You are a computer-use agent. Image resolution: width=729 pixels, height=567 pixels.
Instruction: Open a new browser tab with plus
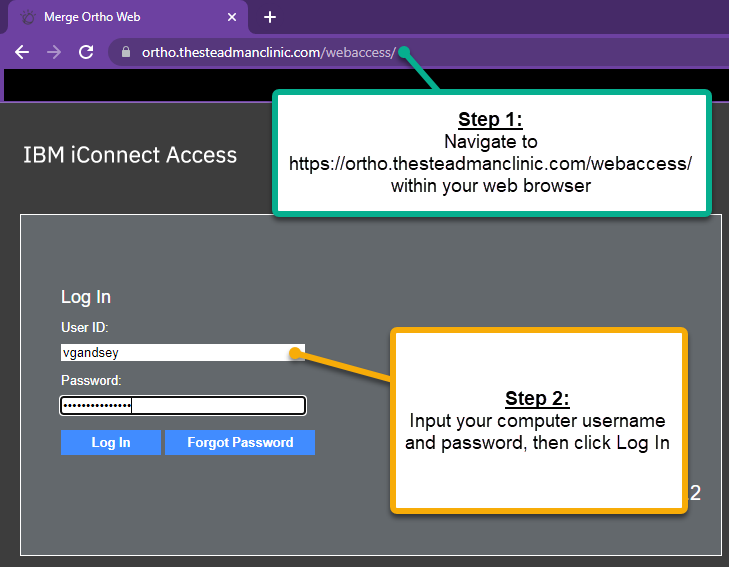[x=270, y=17]
